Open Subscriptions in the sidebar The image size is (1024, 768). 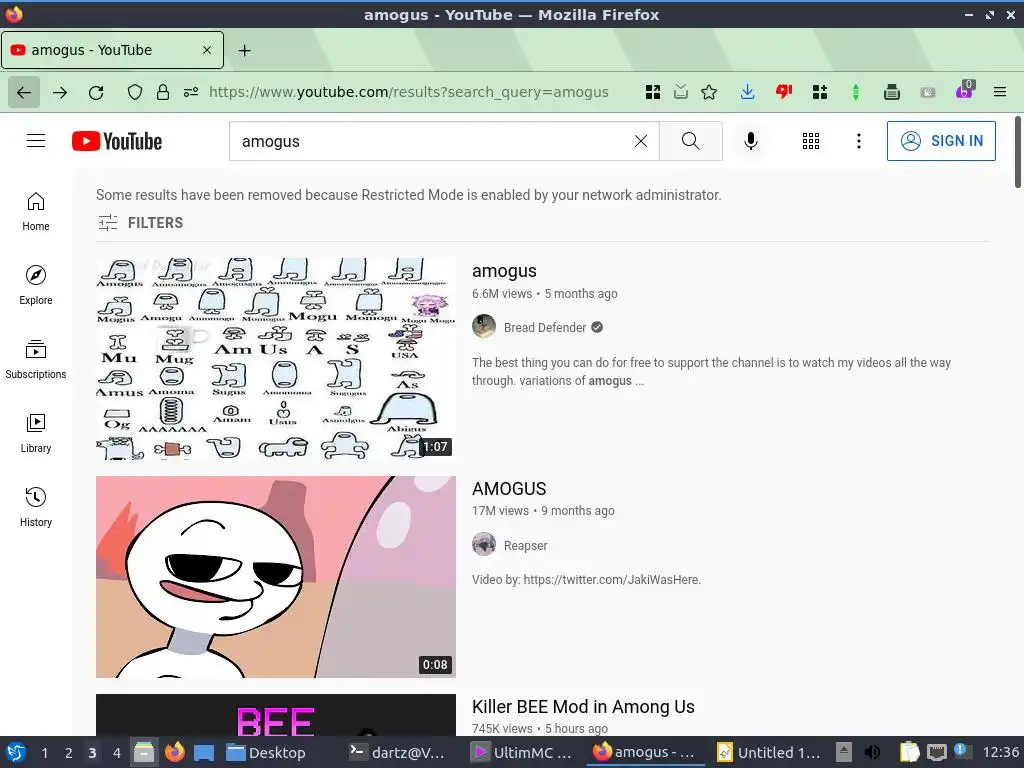tap(36, 359)
